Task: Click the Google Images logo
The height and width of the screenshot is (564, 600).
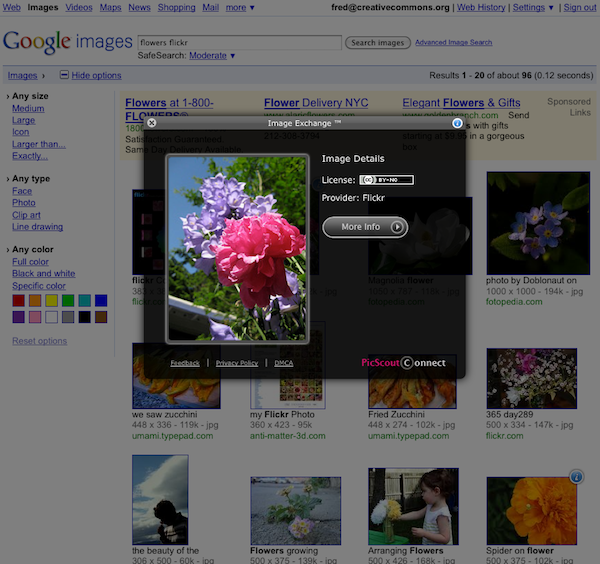Action: [67, 43]
